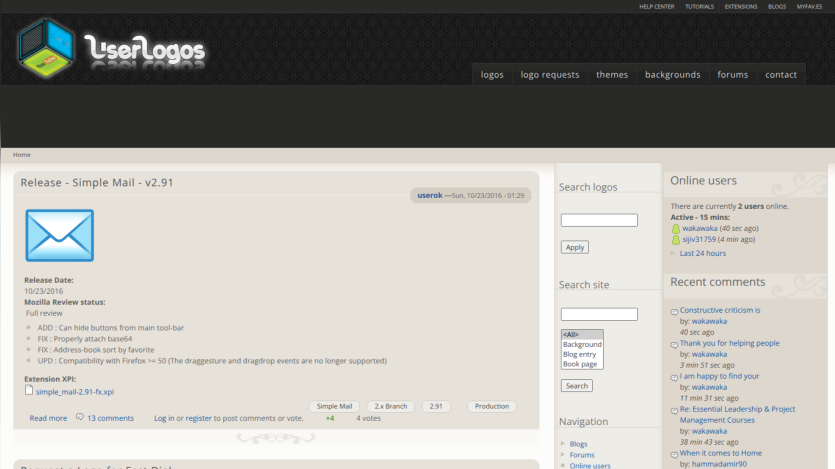This screenshot has width=835, height=469.
Task: Open TUTORIALS in top bar
Action: point(699,6)
